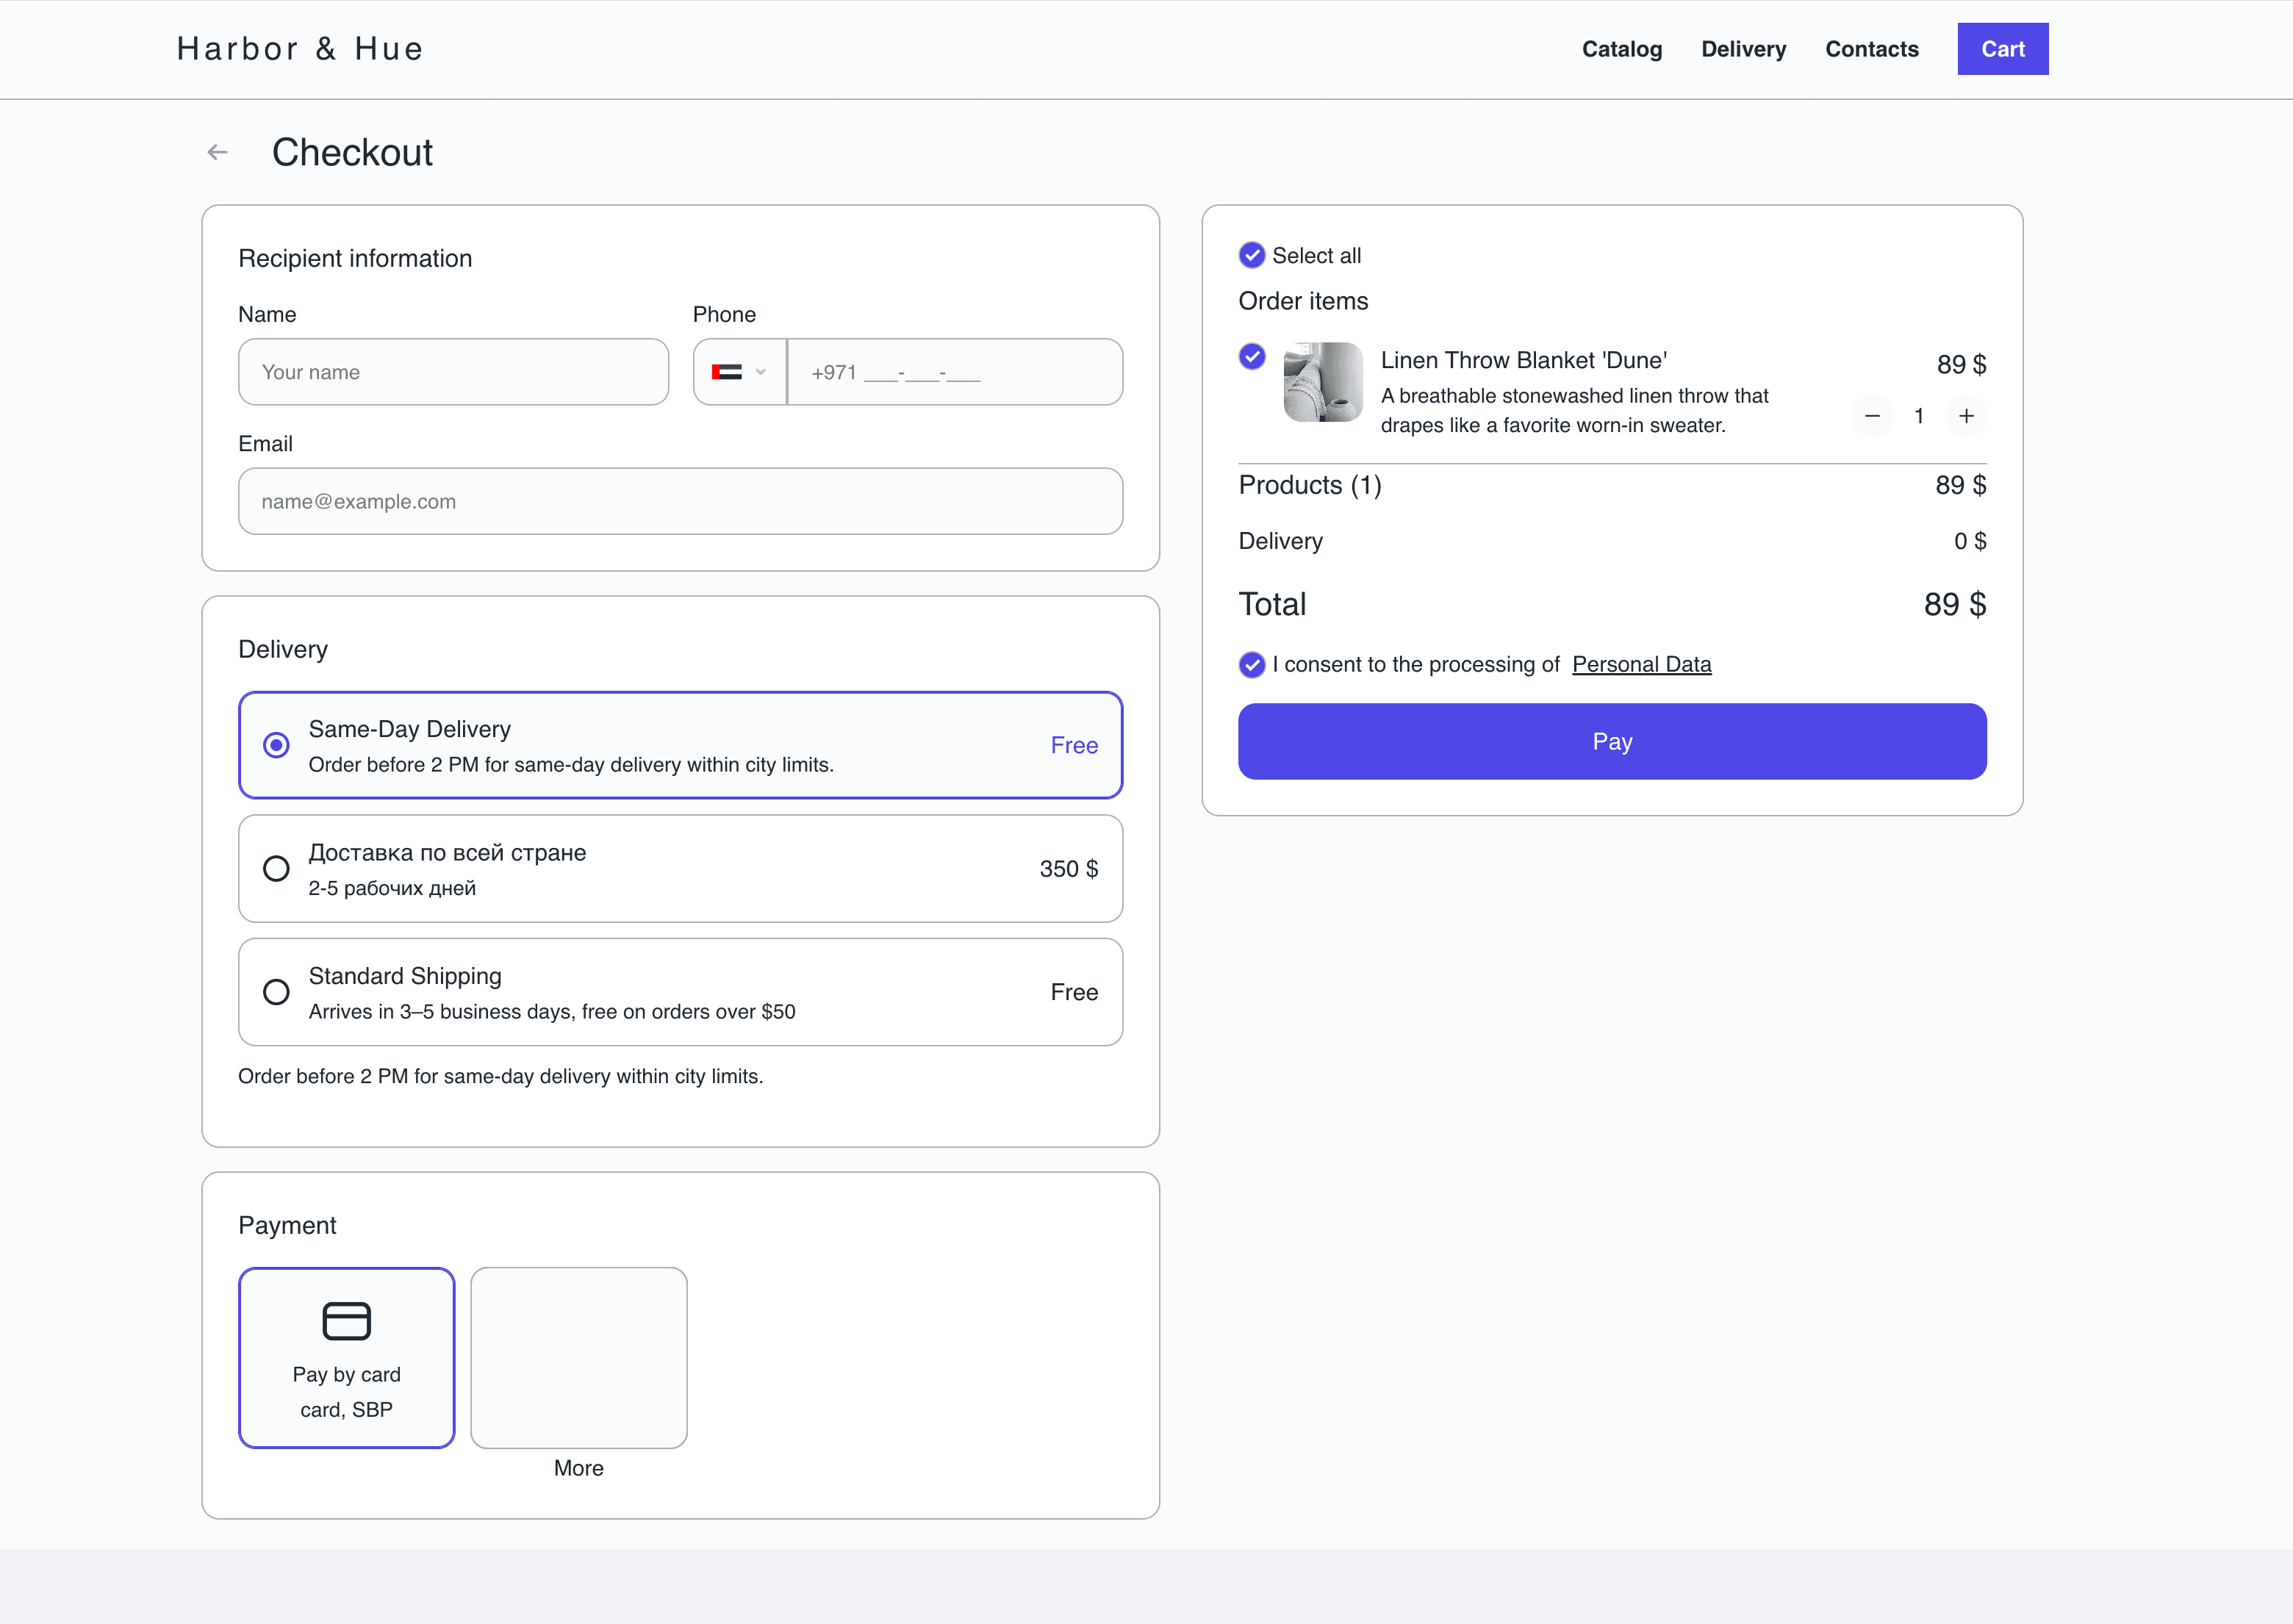
Task: Expand the phone country code dropdown
Action: click(741, 372)
